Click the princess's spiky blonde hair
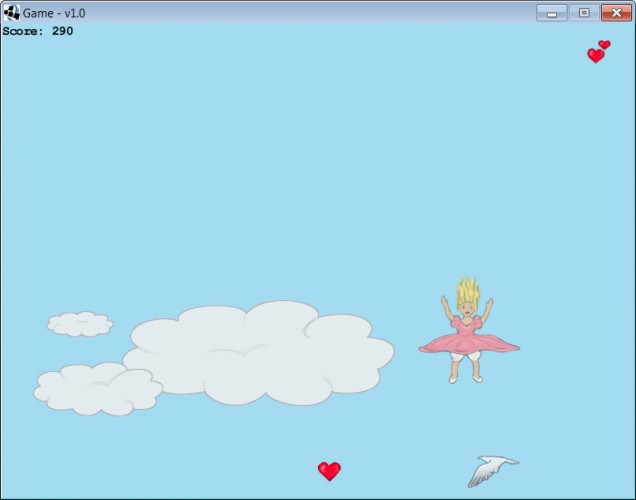 tap(468, 290)
